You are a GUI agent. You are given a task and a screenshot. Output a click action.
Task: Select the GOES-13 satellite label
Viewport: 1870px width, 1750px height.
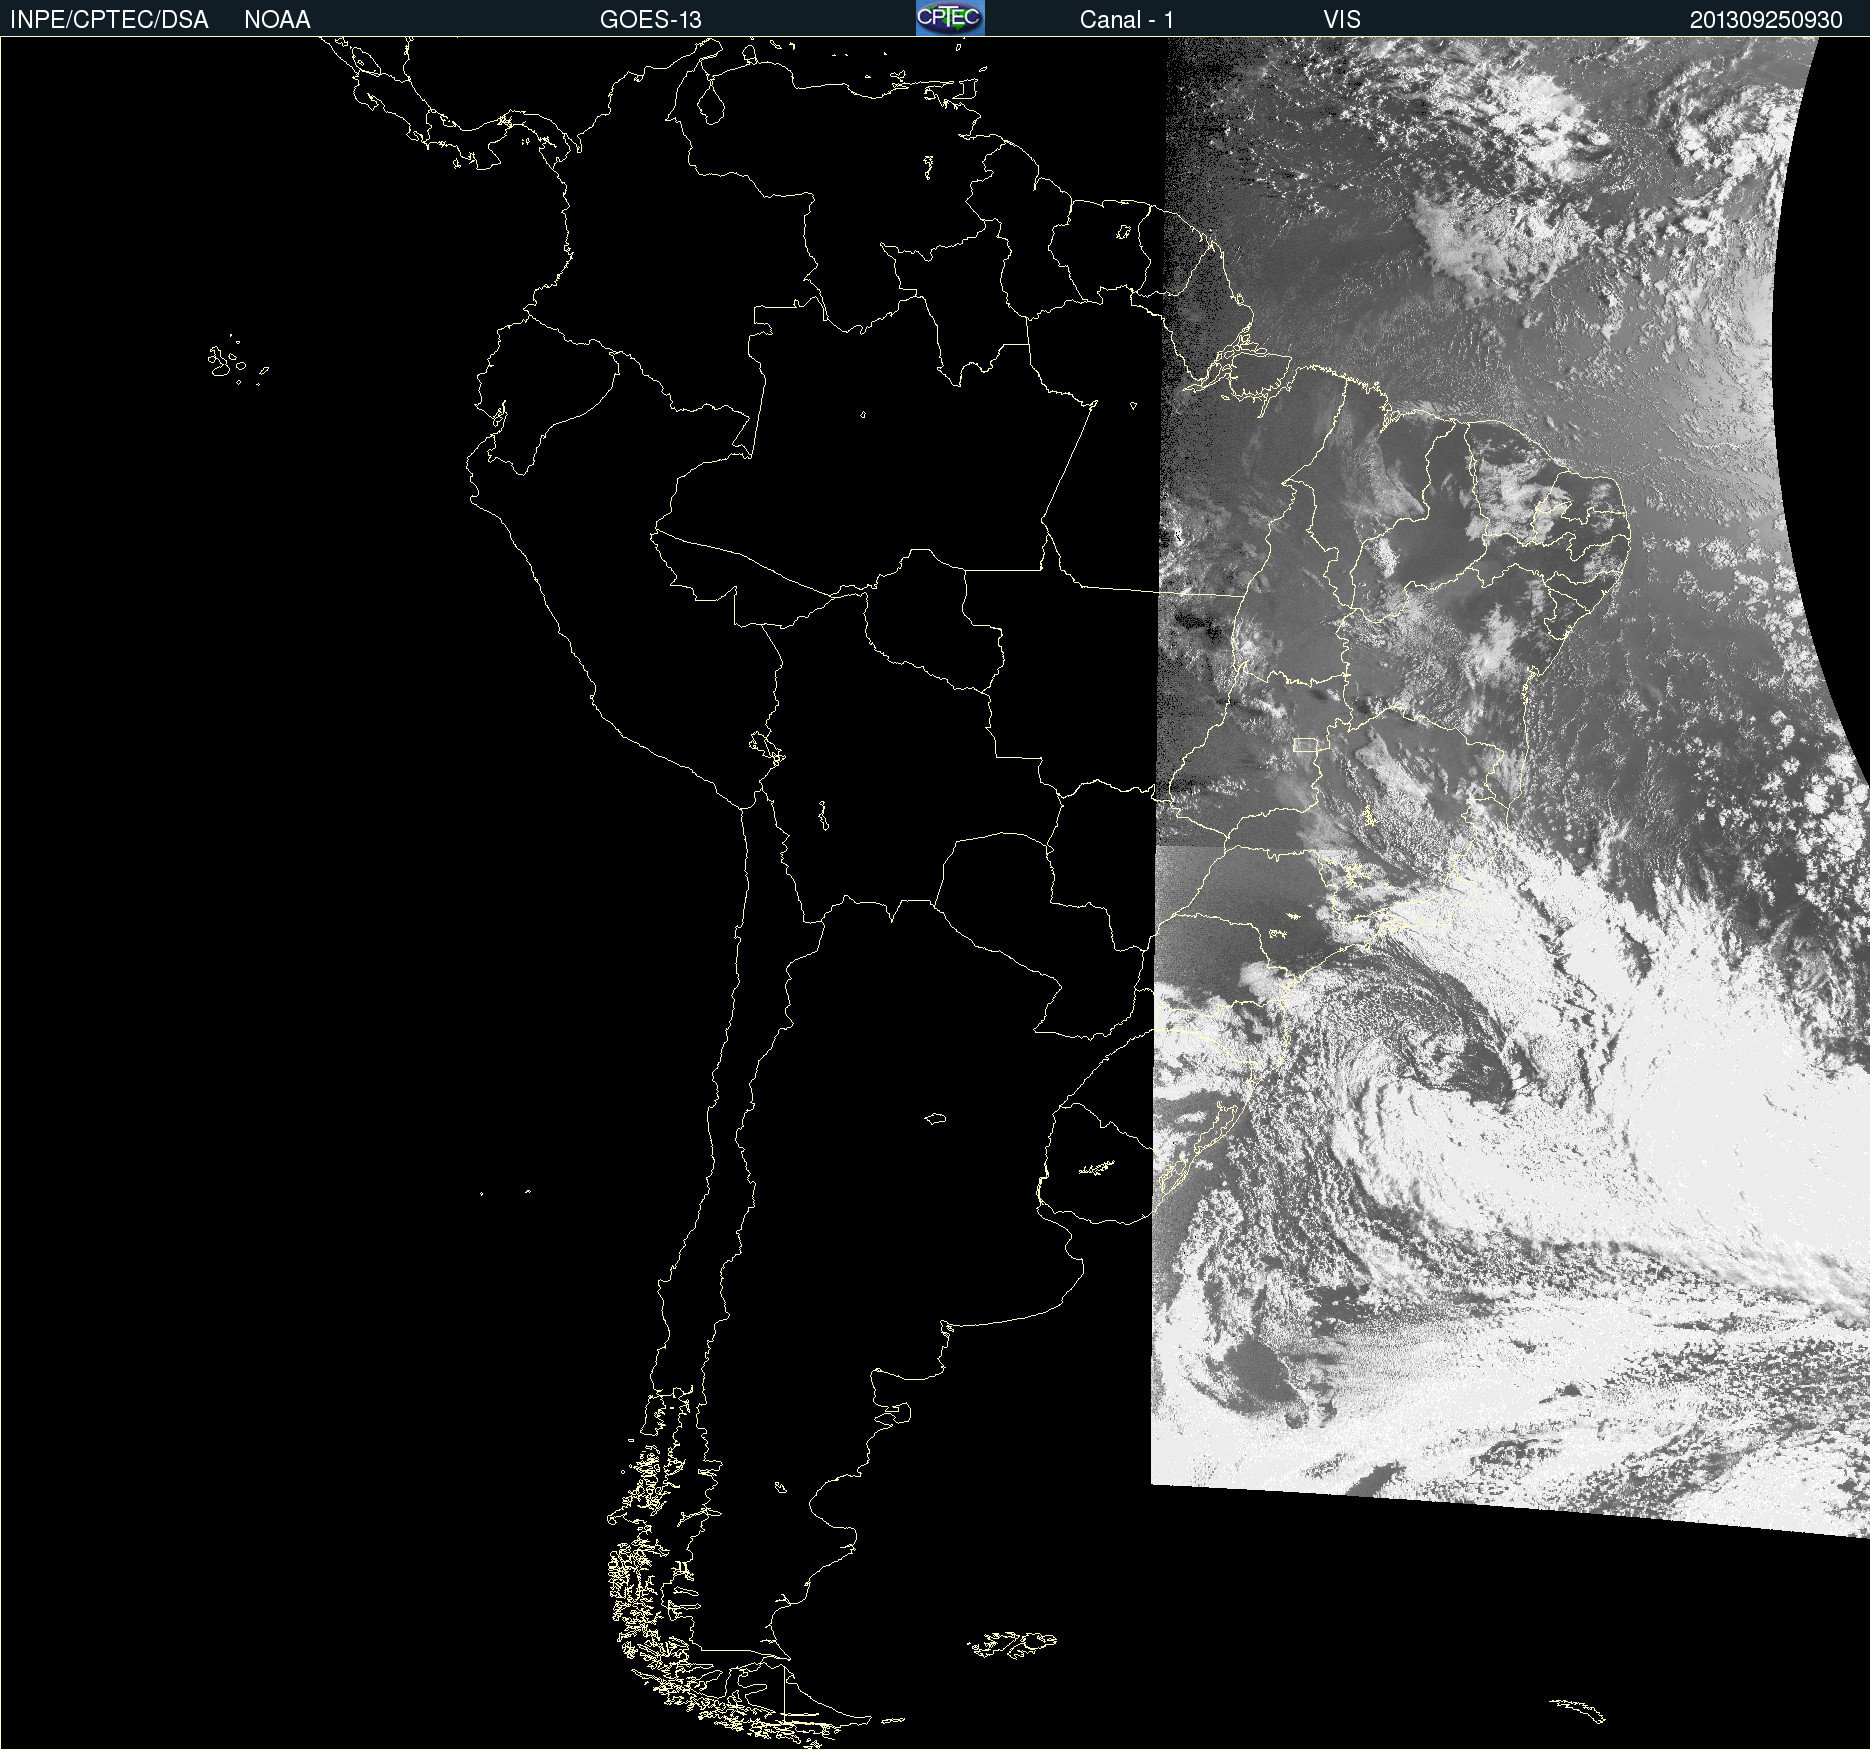[651, 20]
